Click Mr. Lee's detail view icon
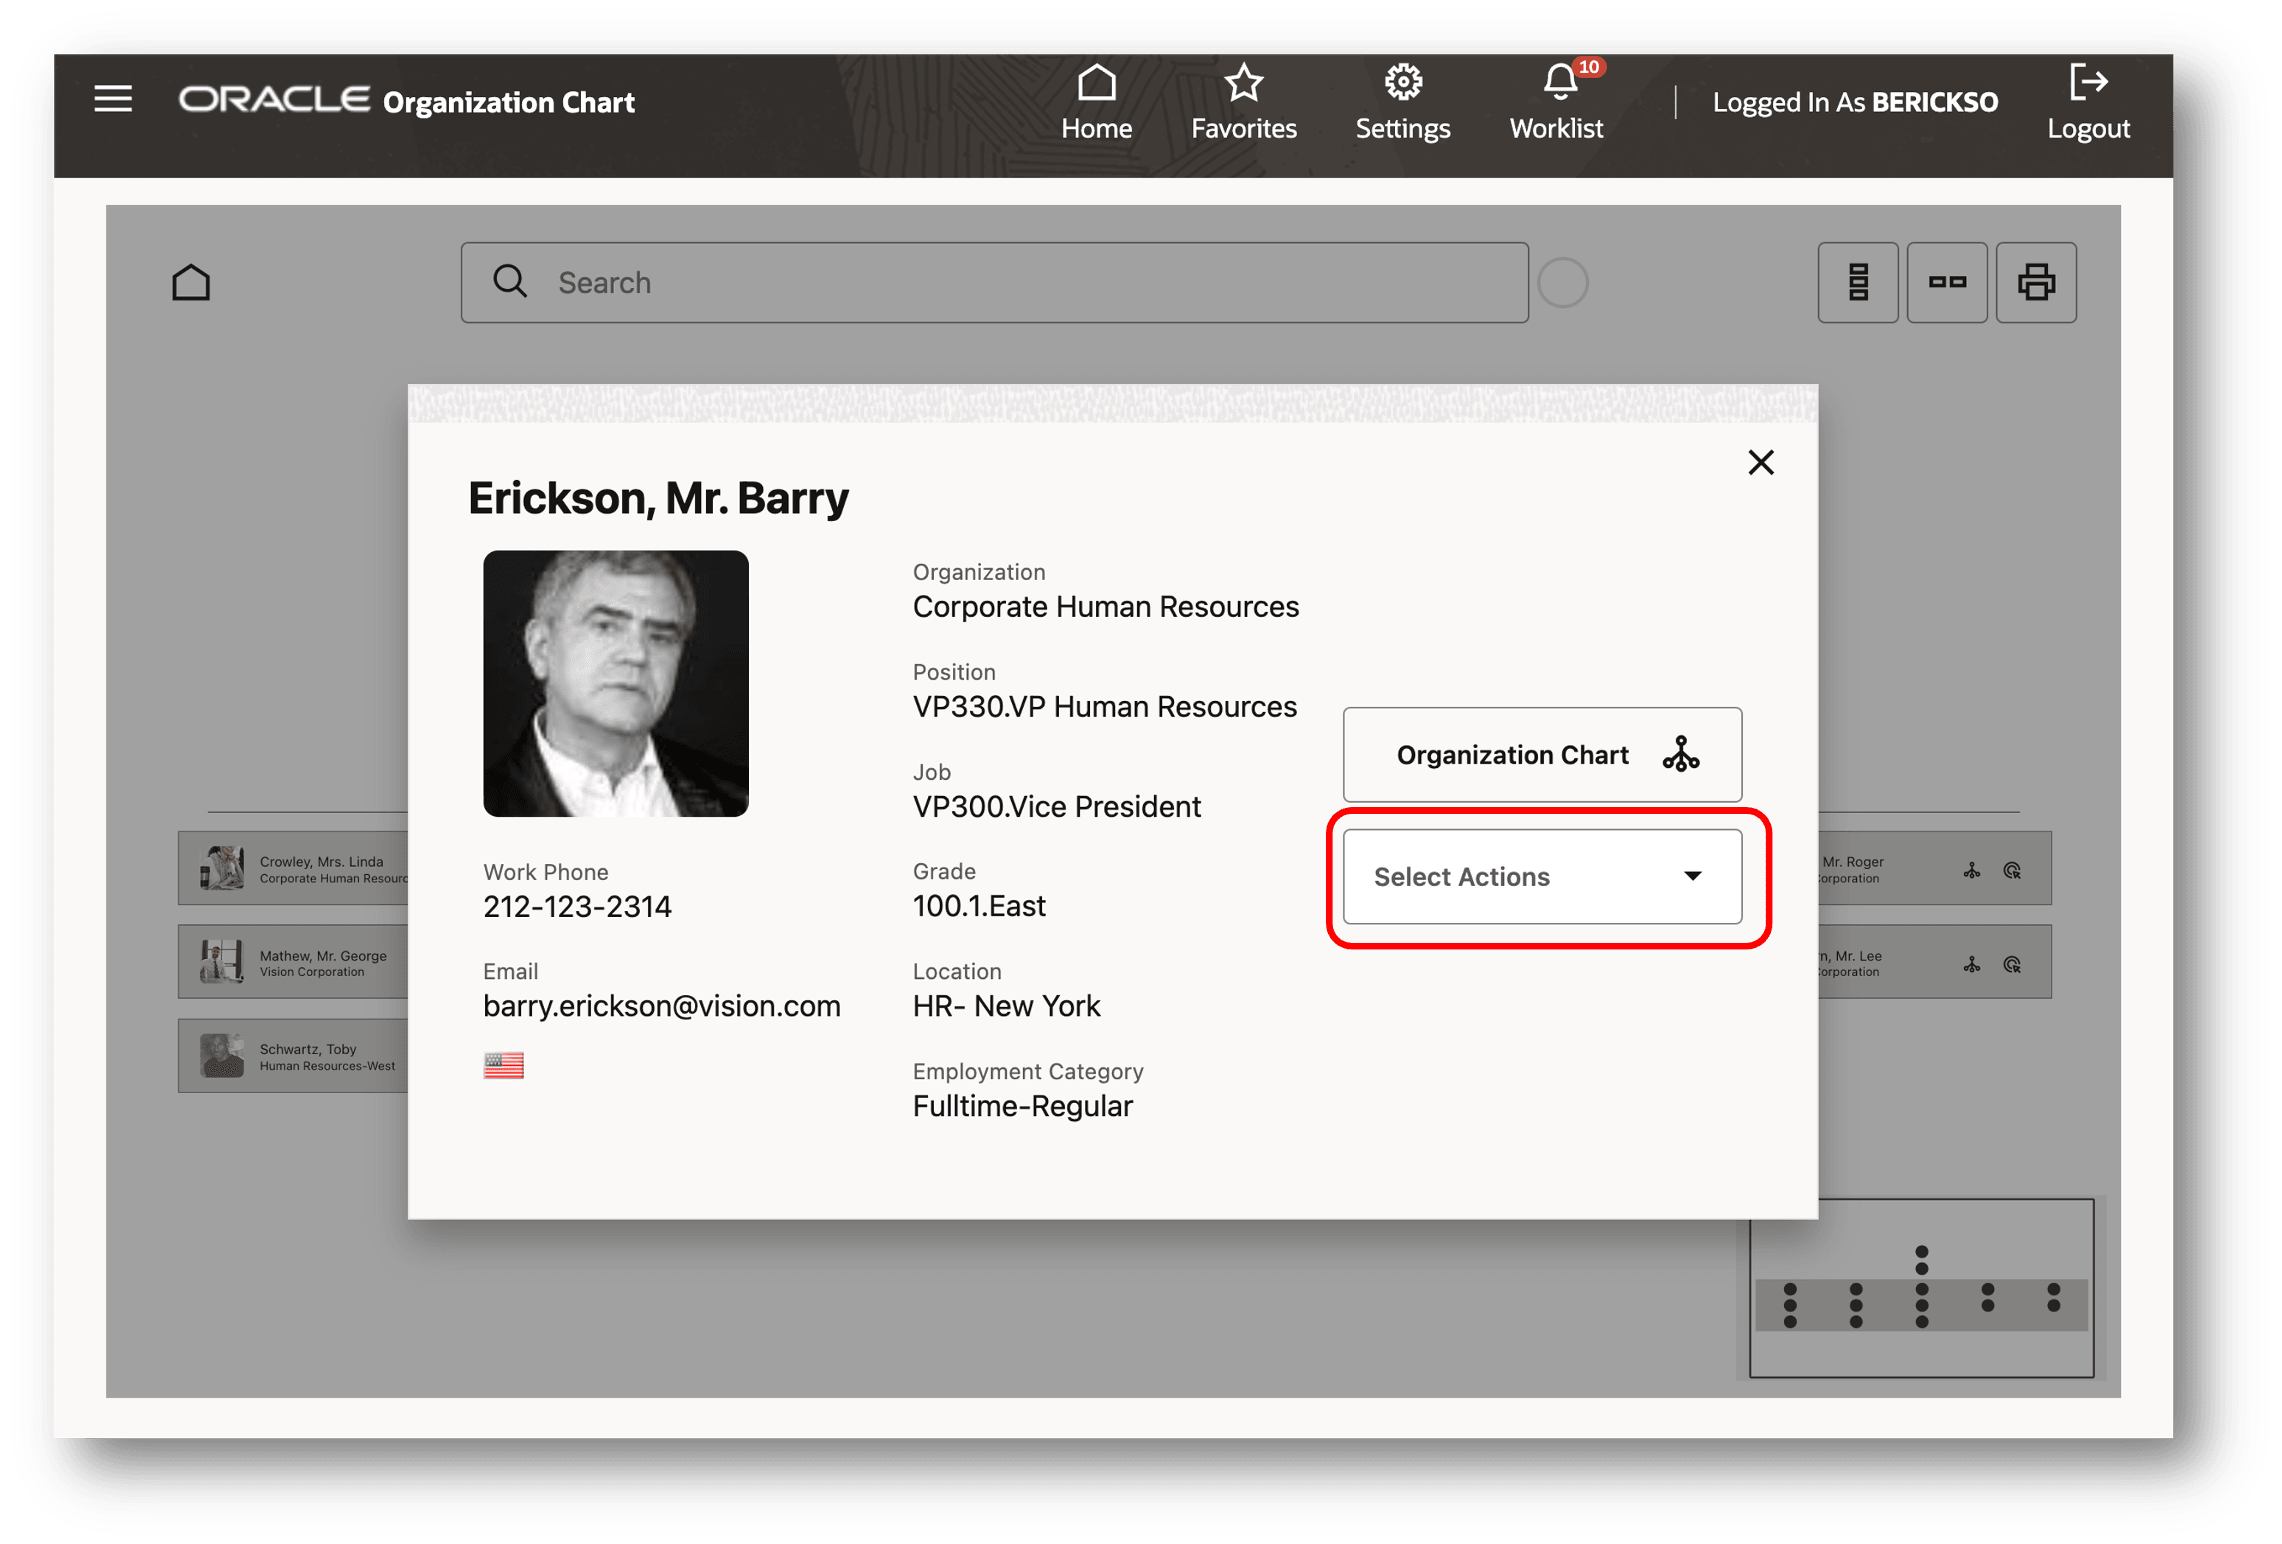Image resolution: width=2282 pixels, height=1544 pixels. pos(2012,964)
